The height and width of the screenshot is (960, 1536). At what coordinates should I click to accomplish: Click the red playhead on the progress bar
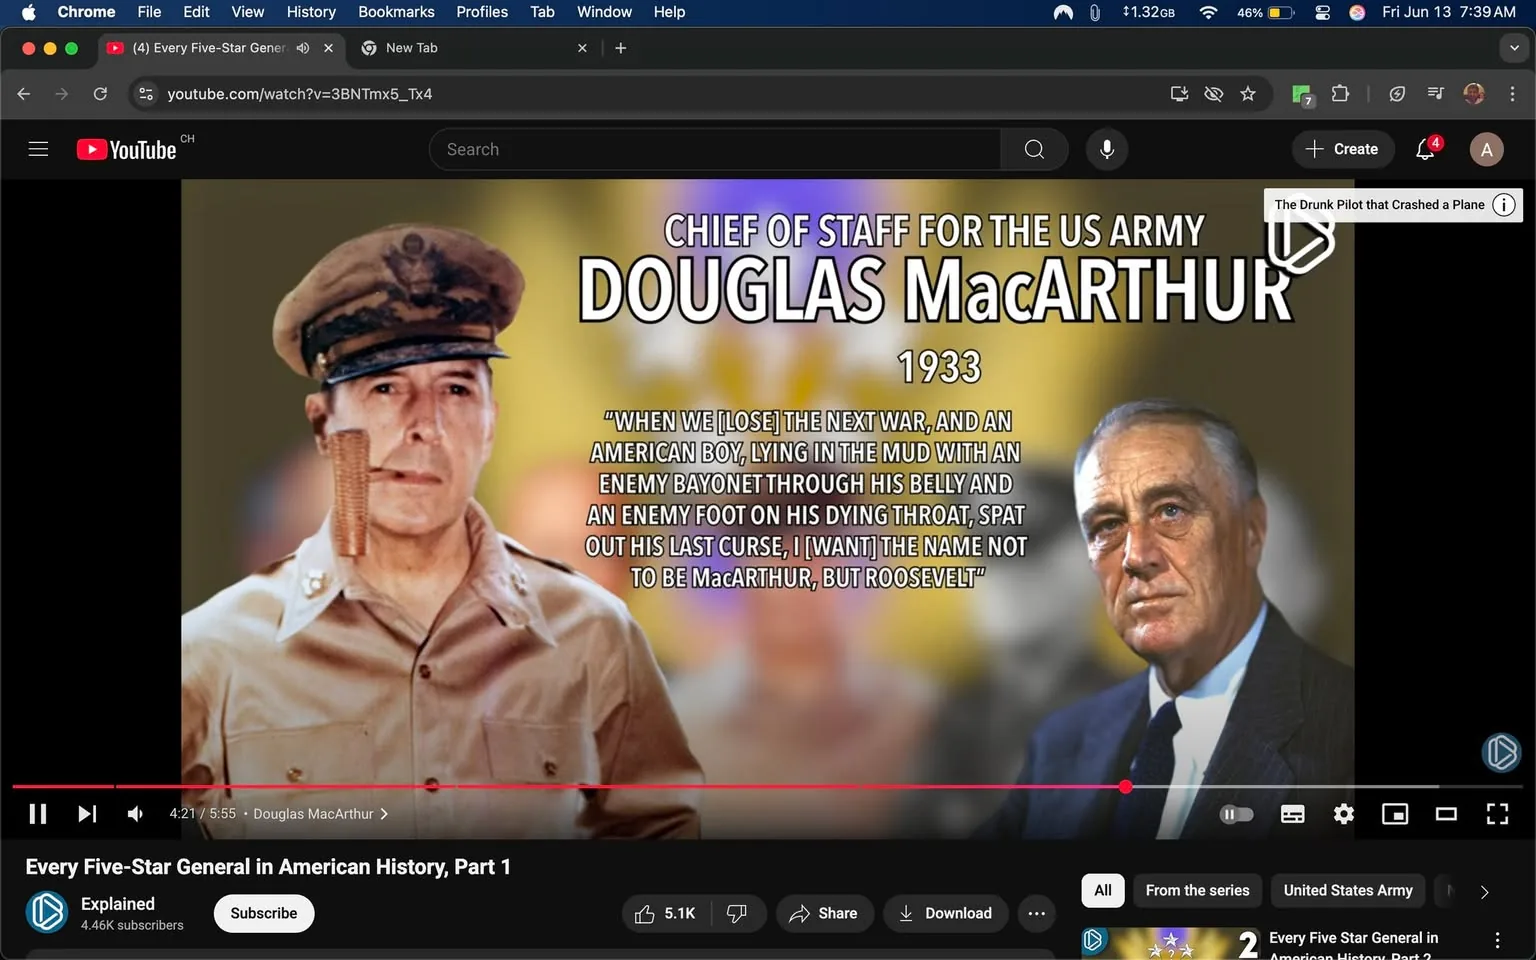(1126, 787)
